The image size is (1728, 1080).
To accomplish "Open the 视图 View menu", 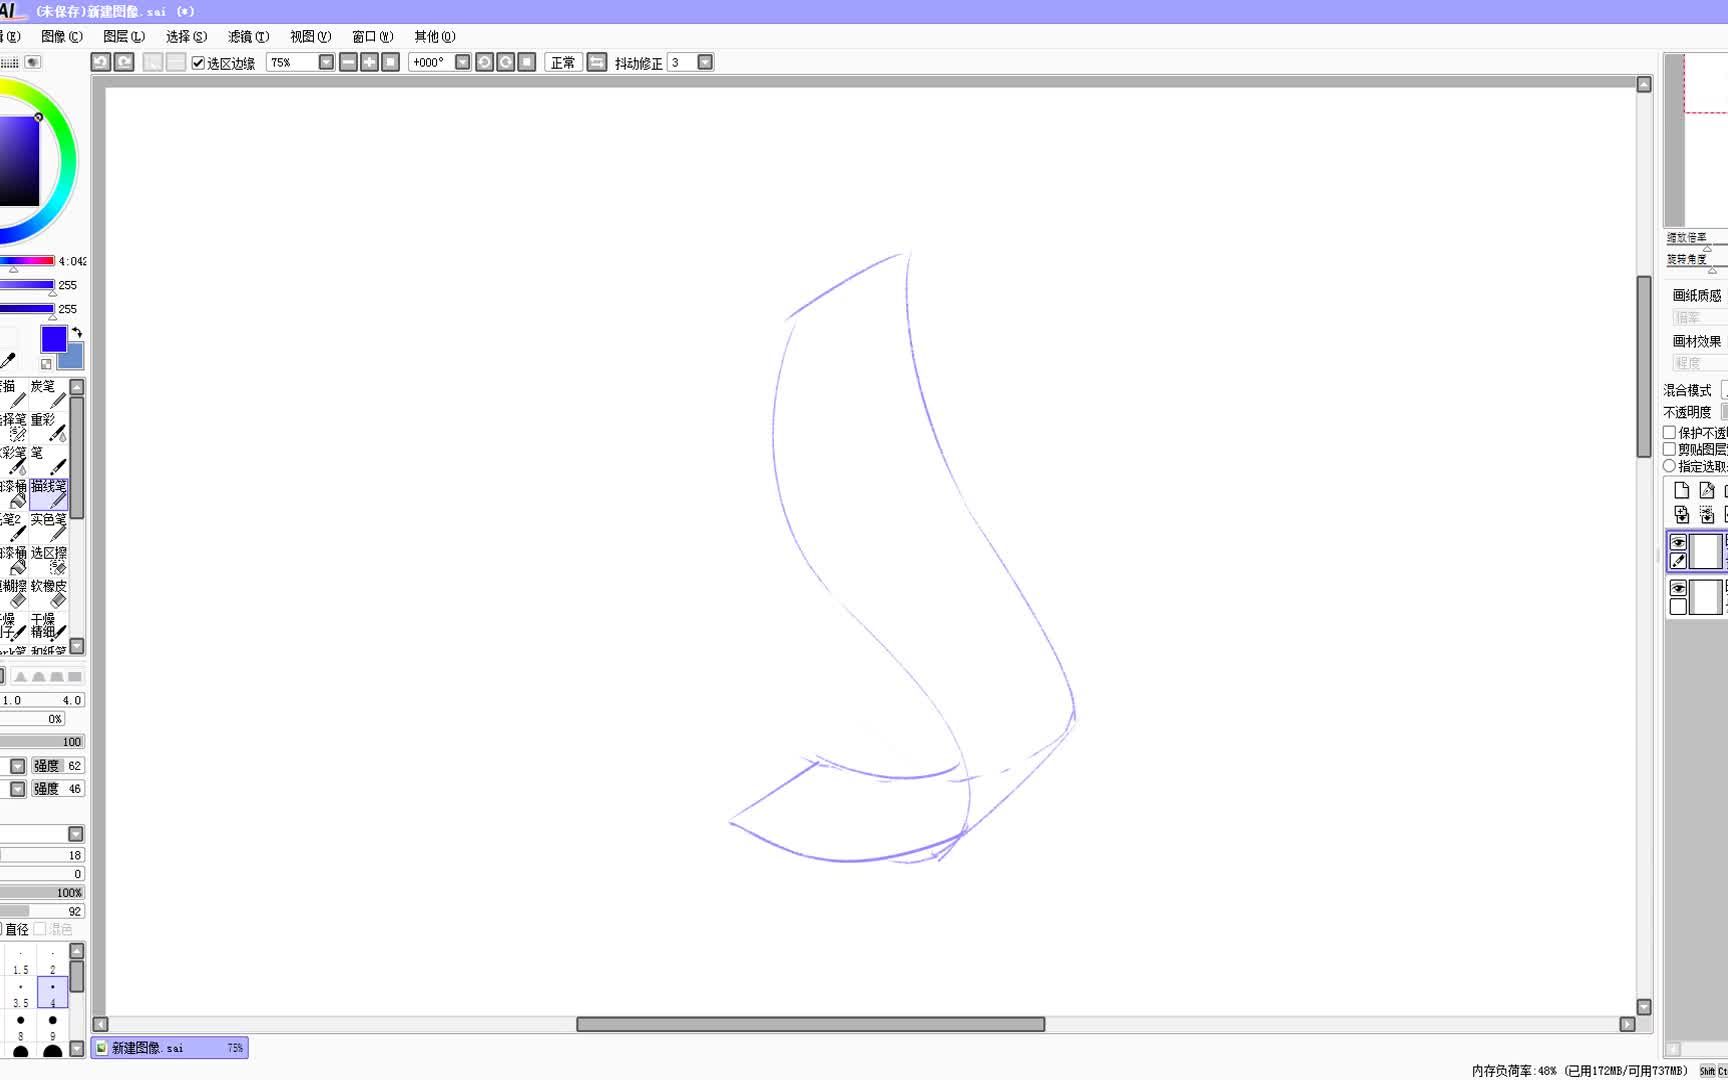I will click(x=310, y=36).
